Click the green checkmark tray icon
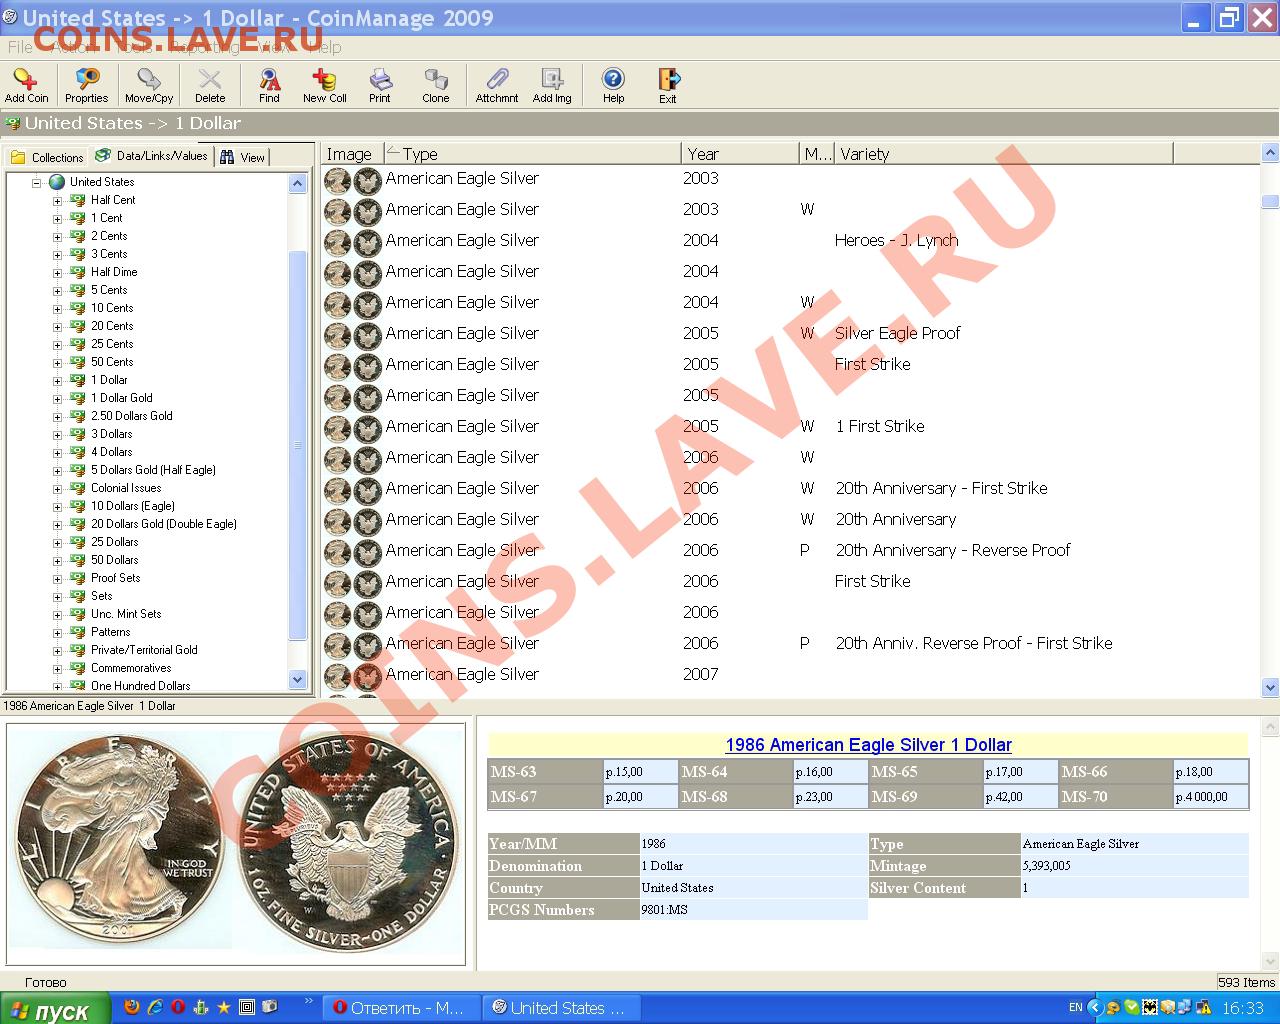Viewport: 1280px width, 1024px height. click(1131, 1008)
